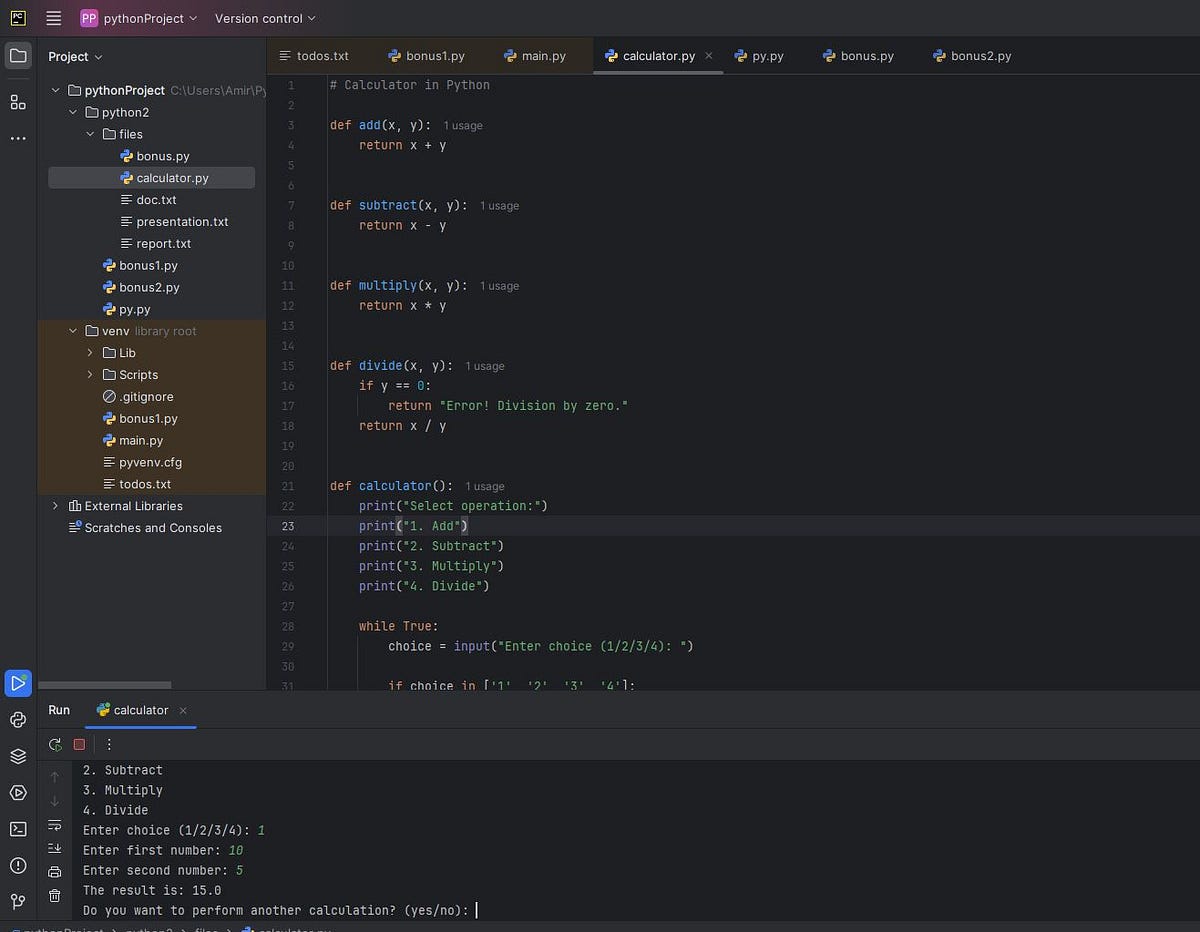
Task: Rerun the calculator run configuration
Action: pos(55,745)
